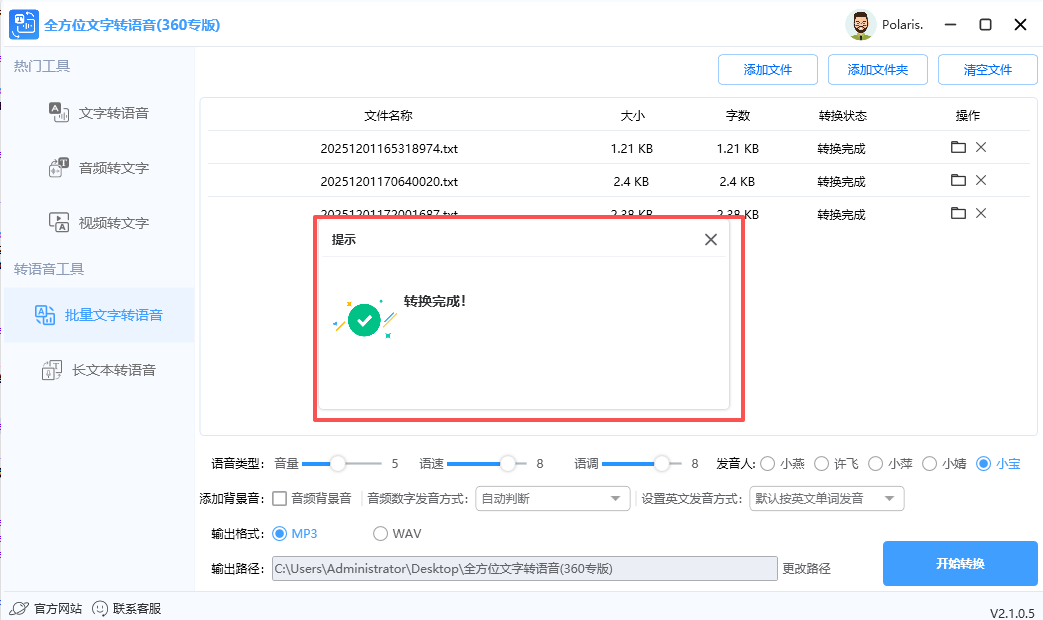Select 小燕 as the voice speaker
This screenshot has height=620, width=1043.
768,463
